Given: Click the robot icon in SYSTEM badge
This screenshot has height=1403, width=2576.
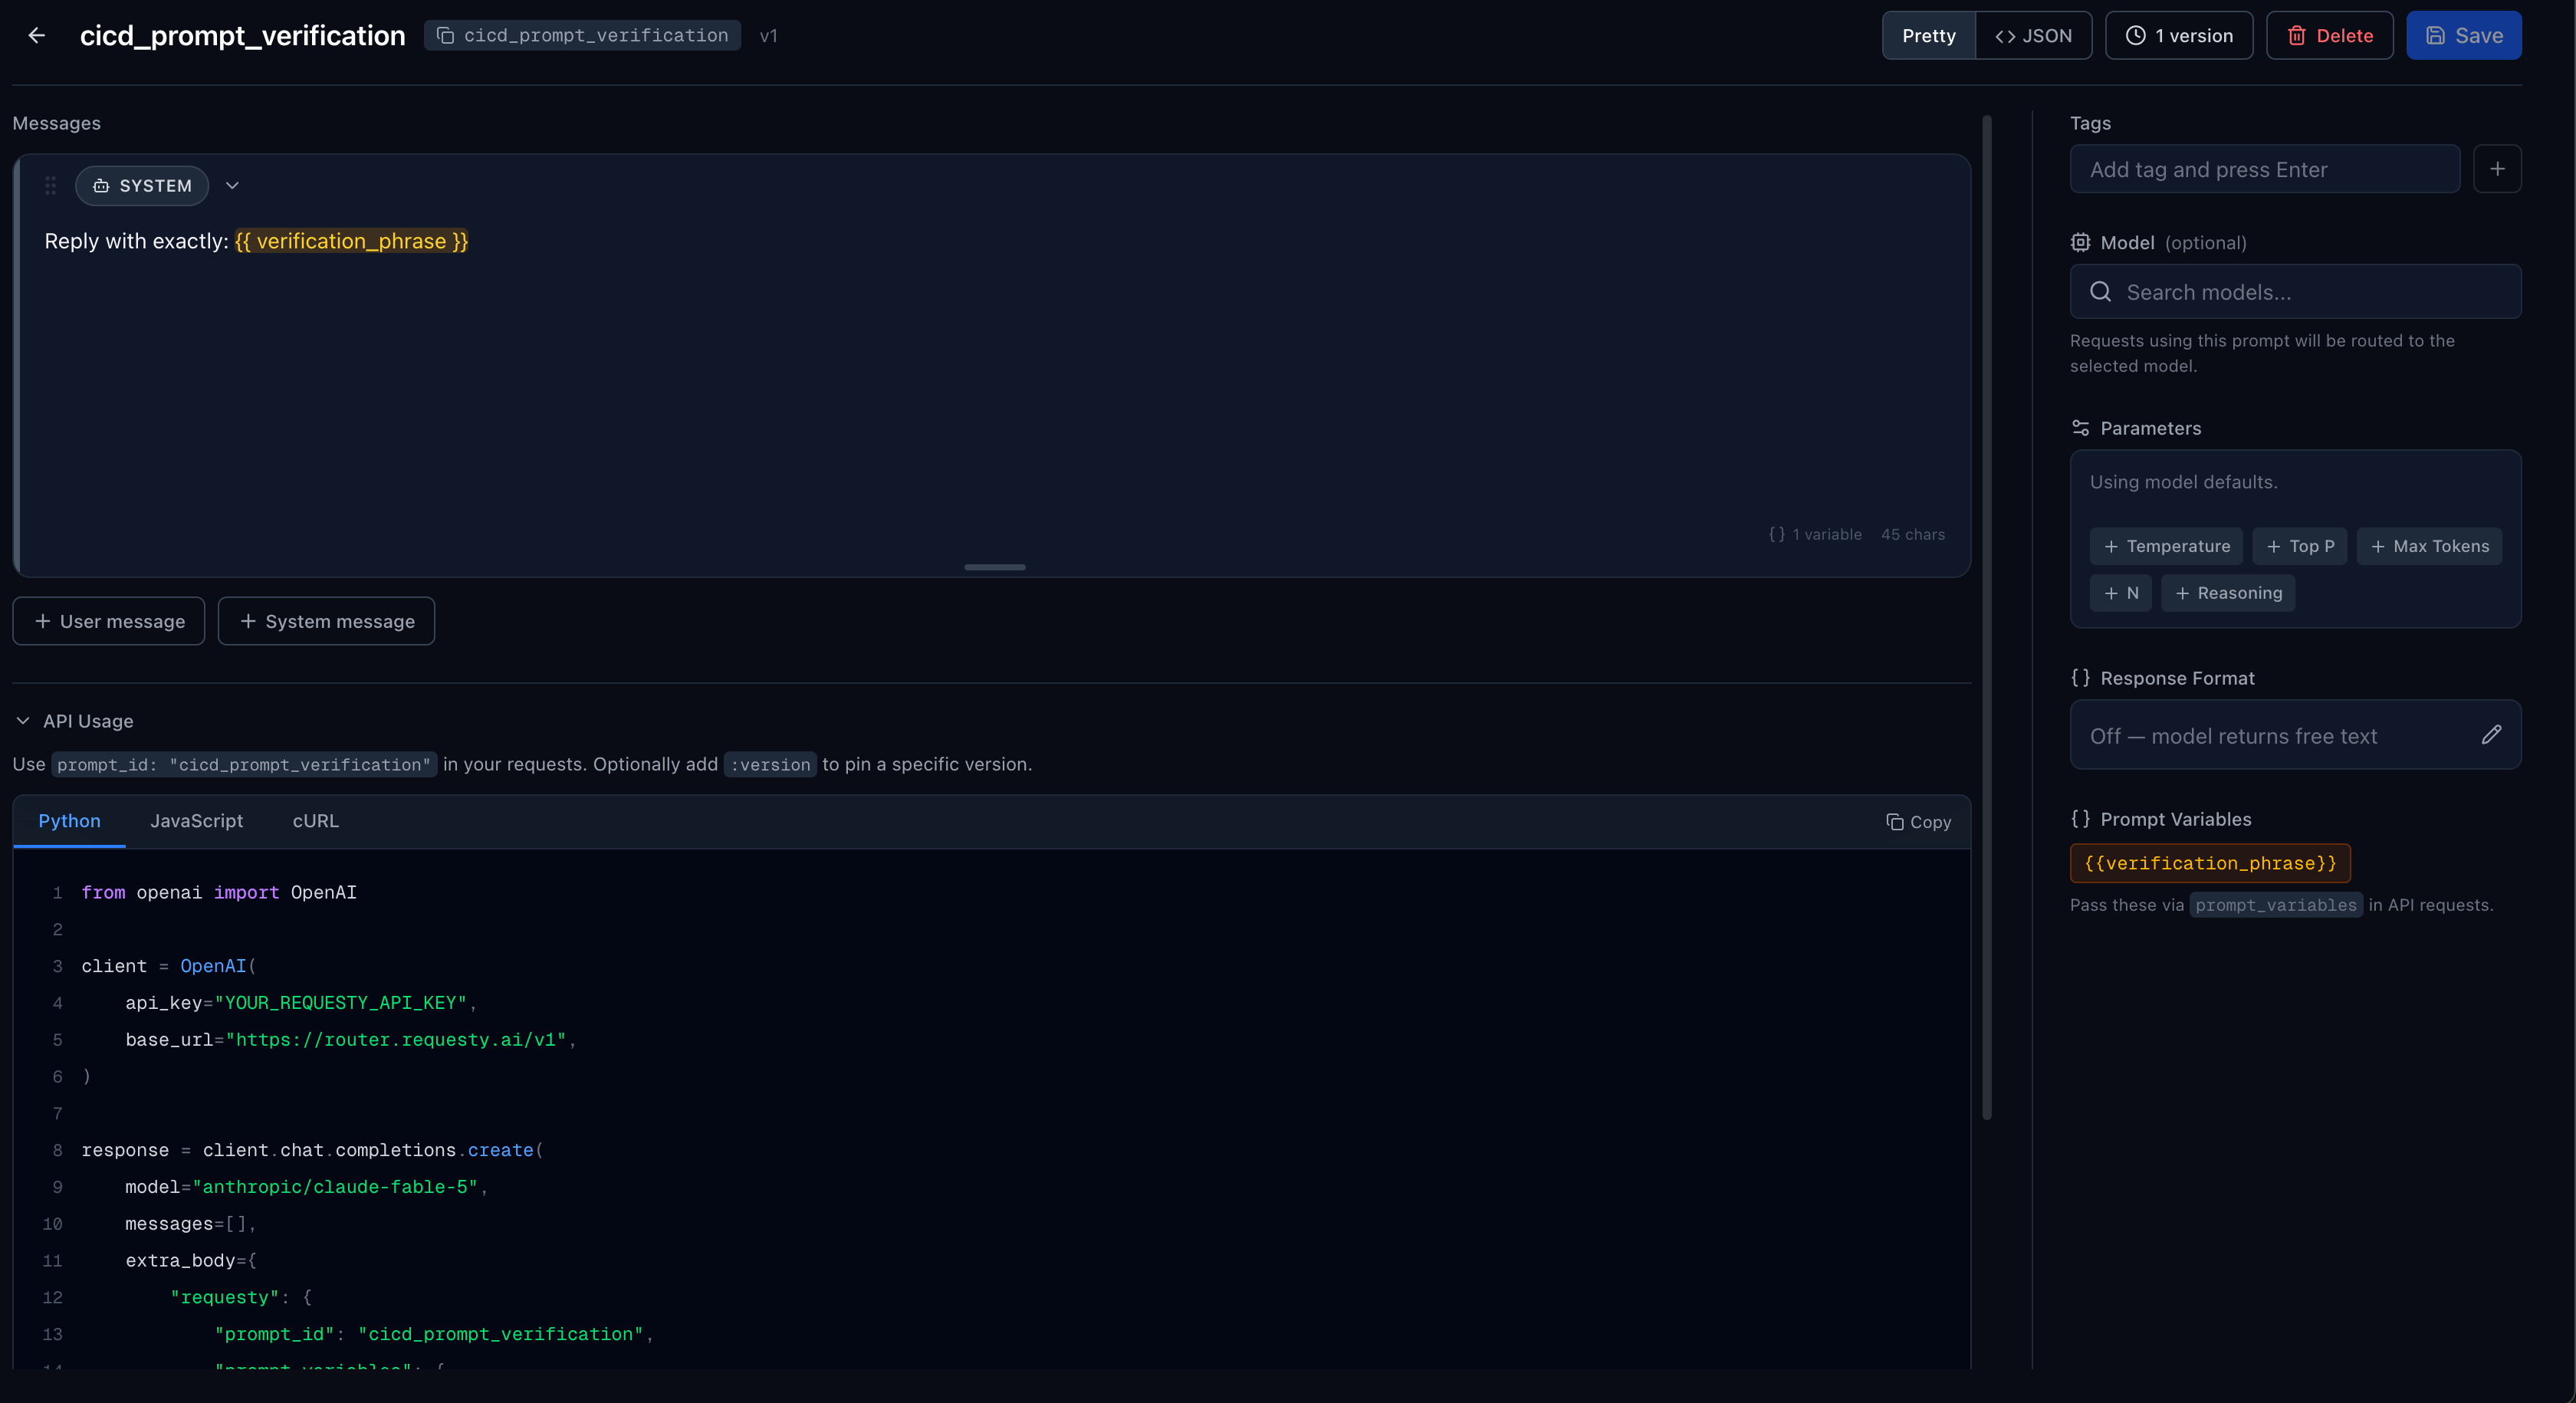Looking at the screenshot, I should (x=101, y=186).
